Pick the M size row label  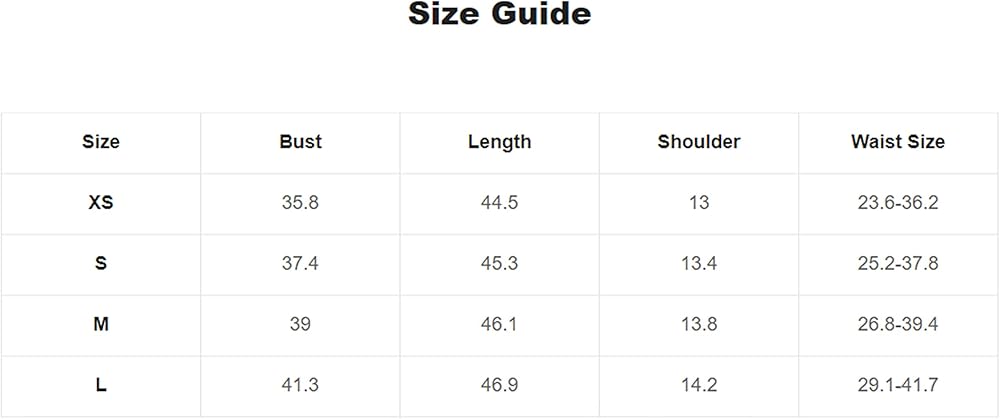point(101,325)
